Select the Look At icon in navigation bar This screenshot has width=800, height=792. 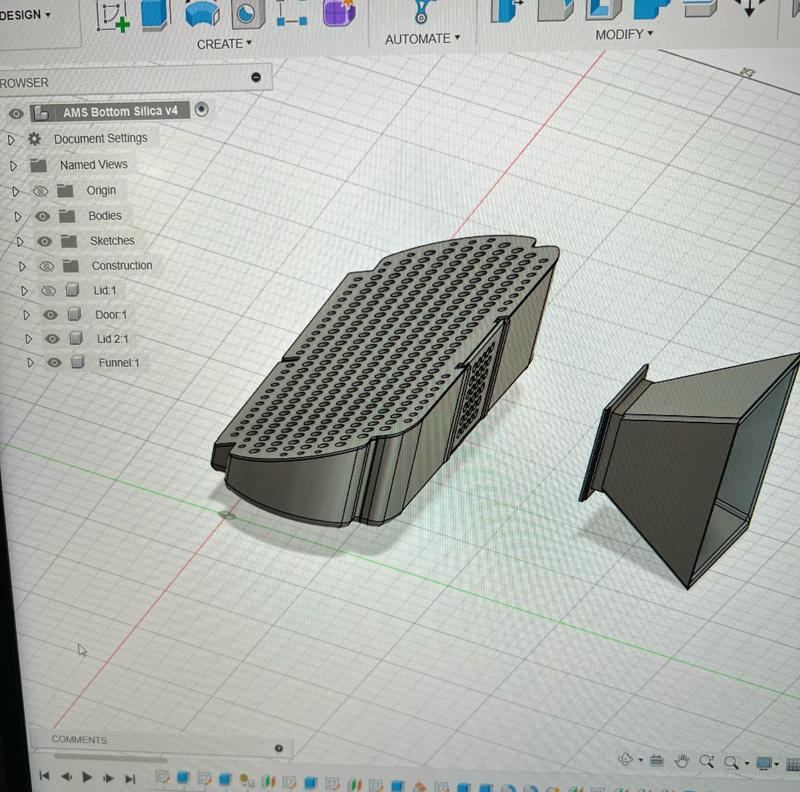(657, 761)
